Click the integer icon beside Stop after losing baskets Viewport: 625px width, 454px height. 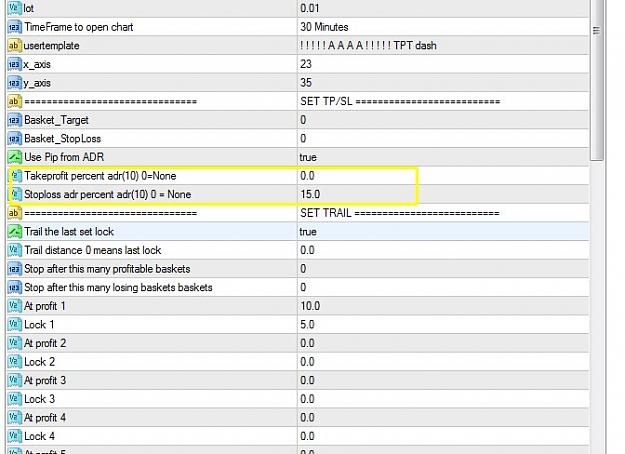coord(14,287)
